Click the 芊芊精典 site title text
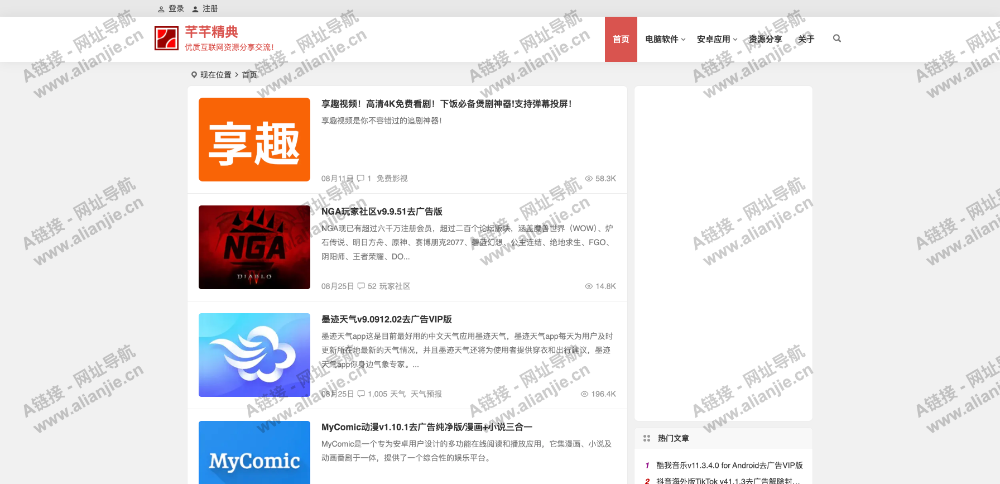This screenshot has width=1000, height=484. coord(211,32)
